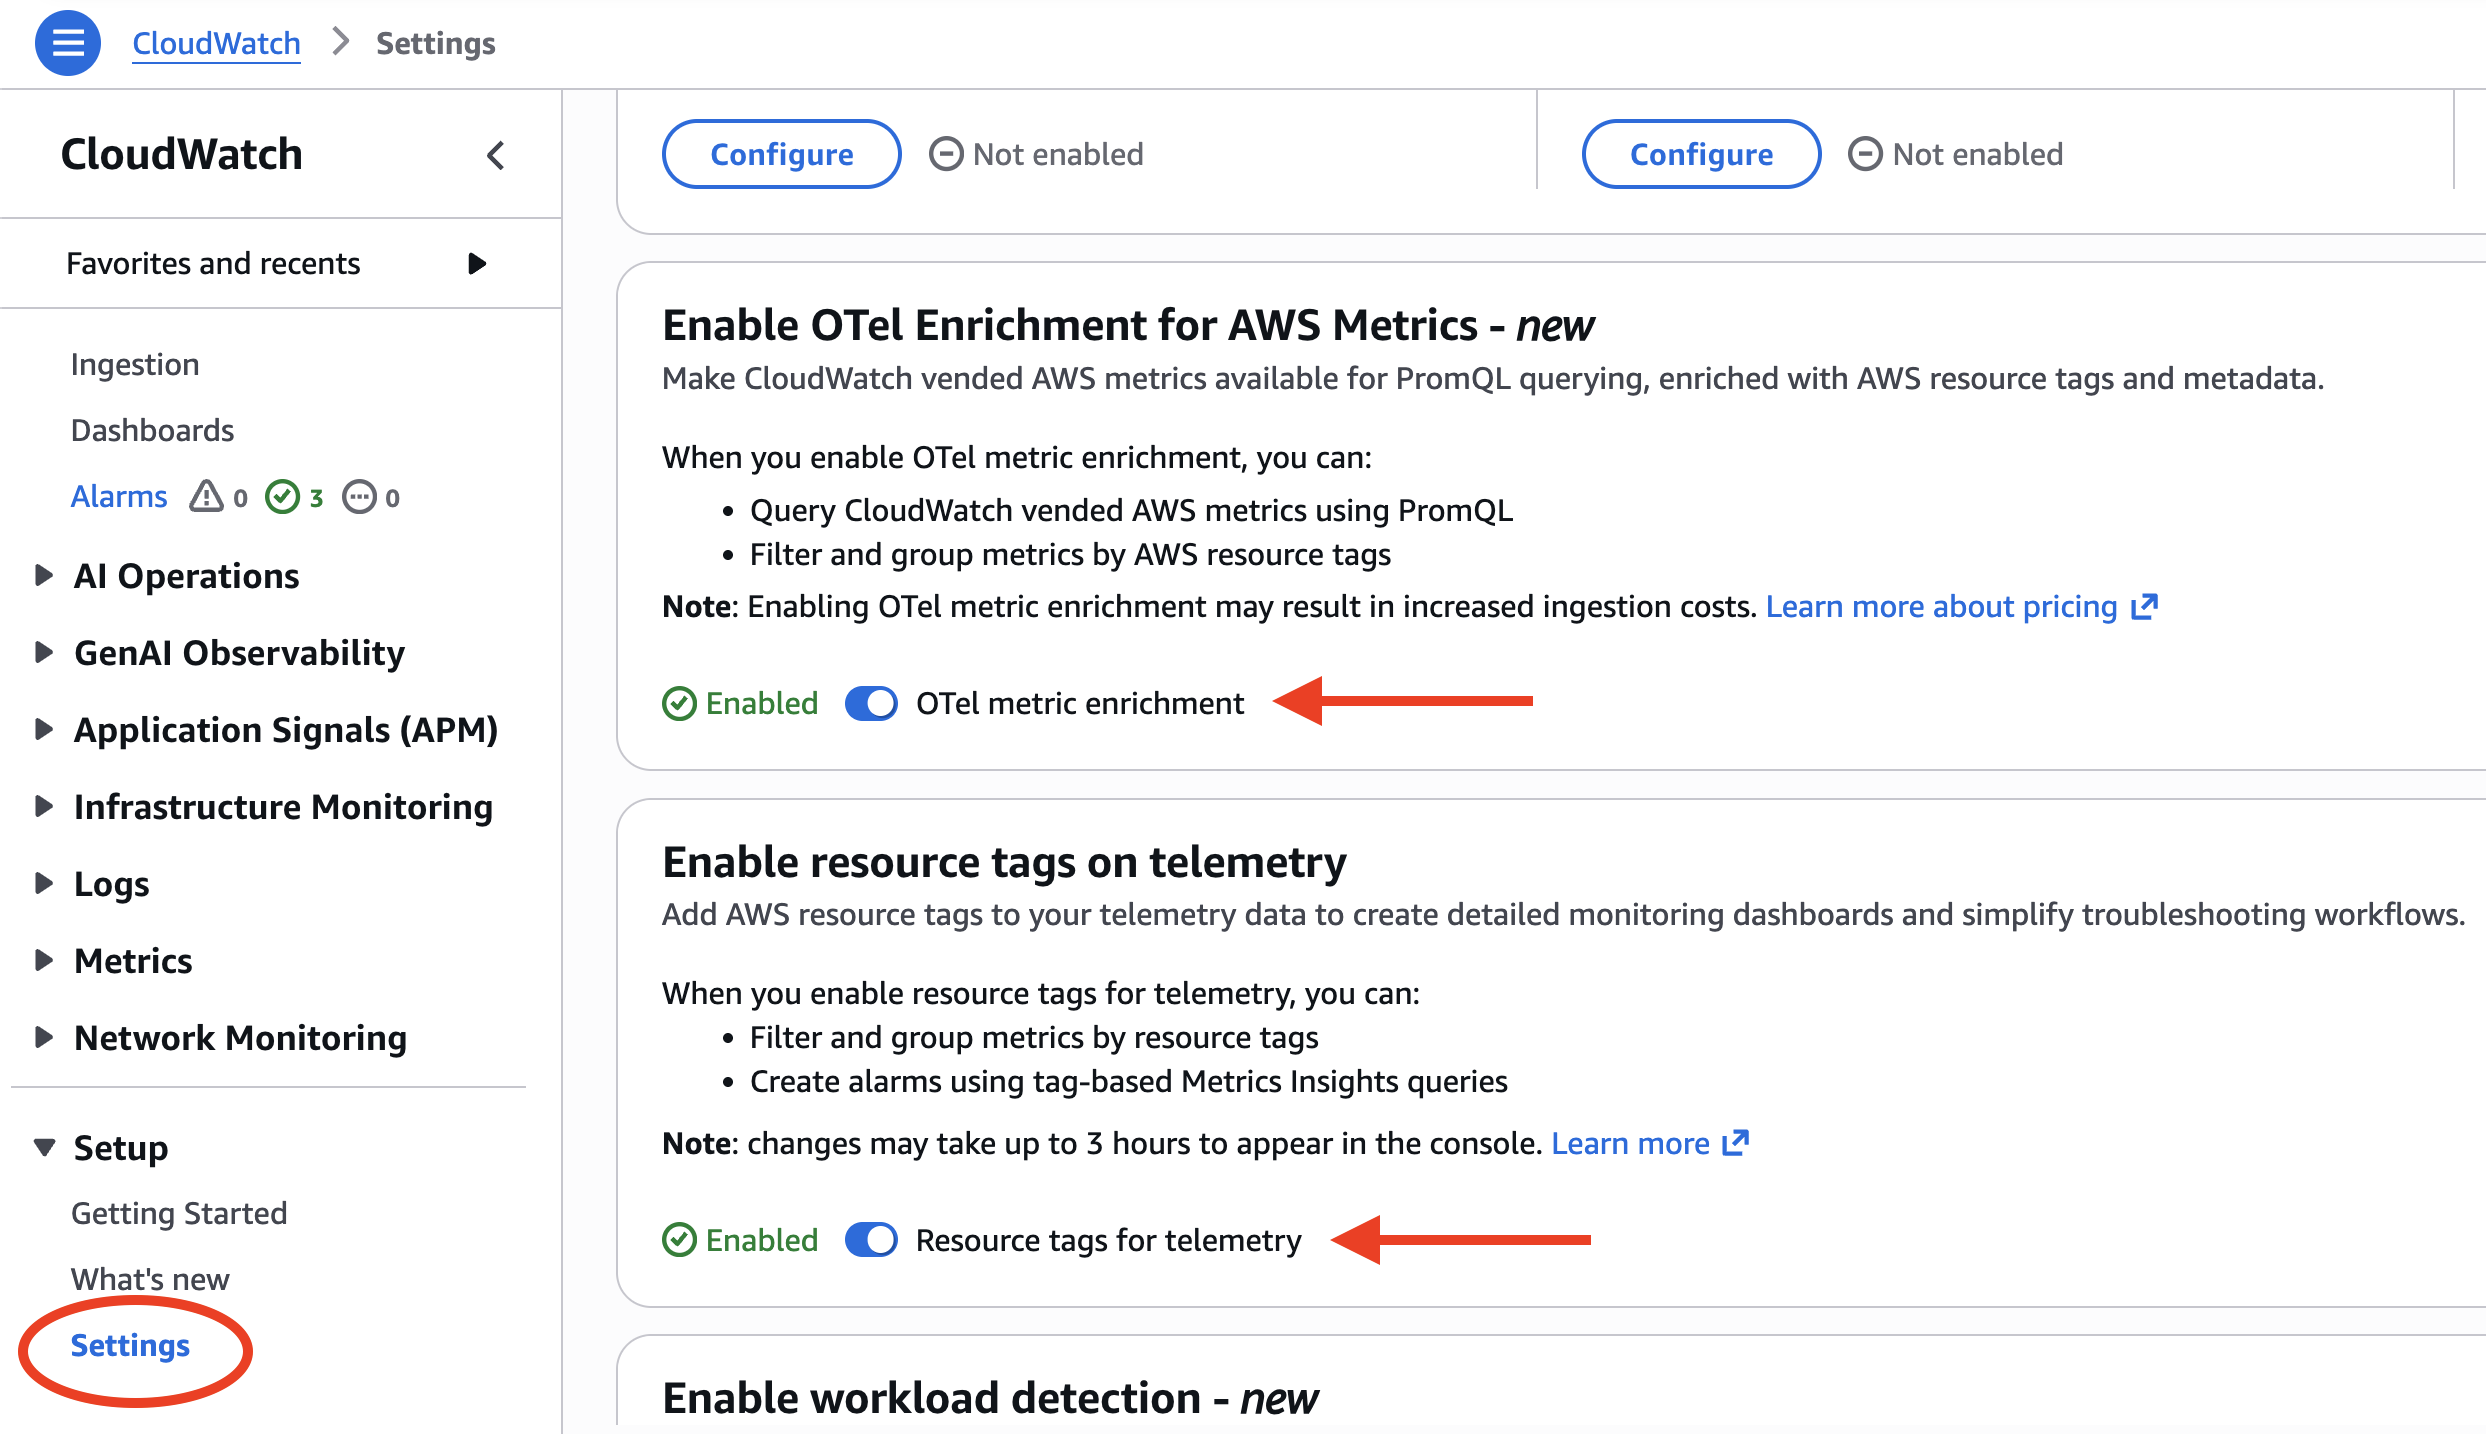Viewport: 2486px width, 1434px height.
Task: Select Settings in the Setup menu
Action: point(130,1346)
